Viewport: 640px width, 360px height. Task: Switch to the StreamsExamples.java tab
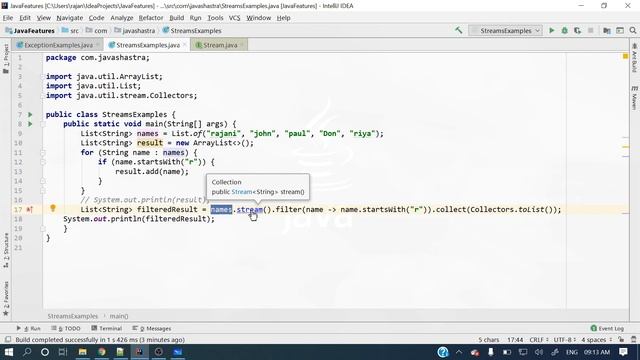148,45
